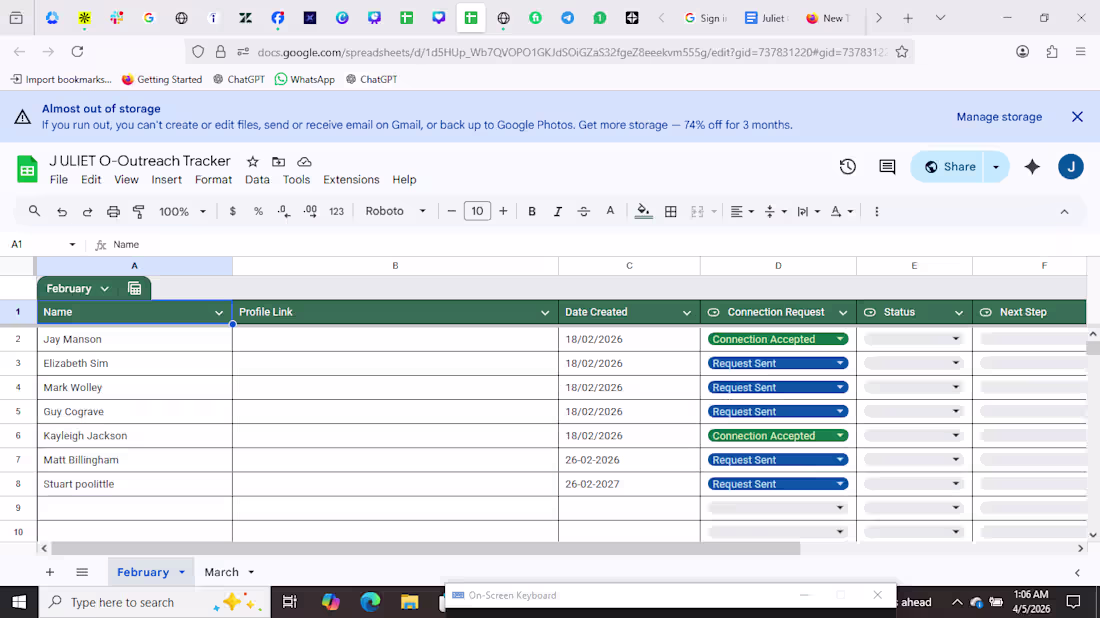
Task: Click the Manage storage link
Action: coord(998,117)
